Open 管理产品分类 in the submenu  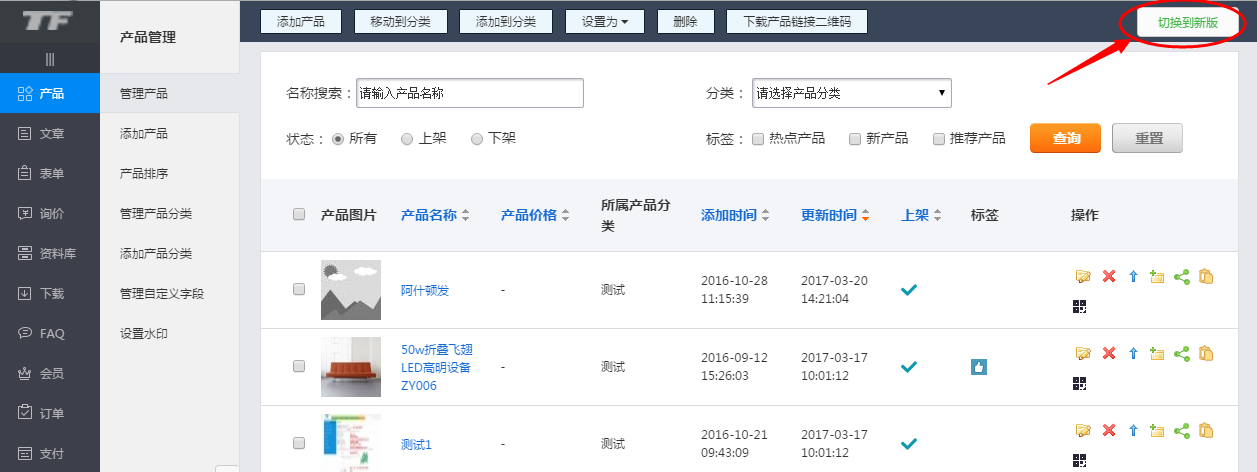click(x=156, y=213)
